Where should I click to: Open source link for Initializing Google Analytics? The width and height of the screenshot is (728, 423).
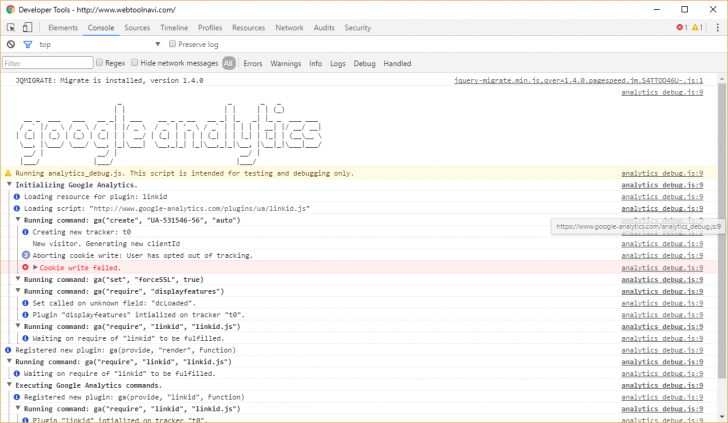[x=662, y=185]
